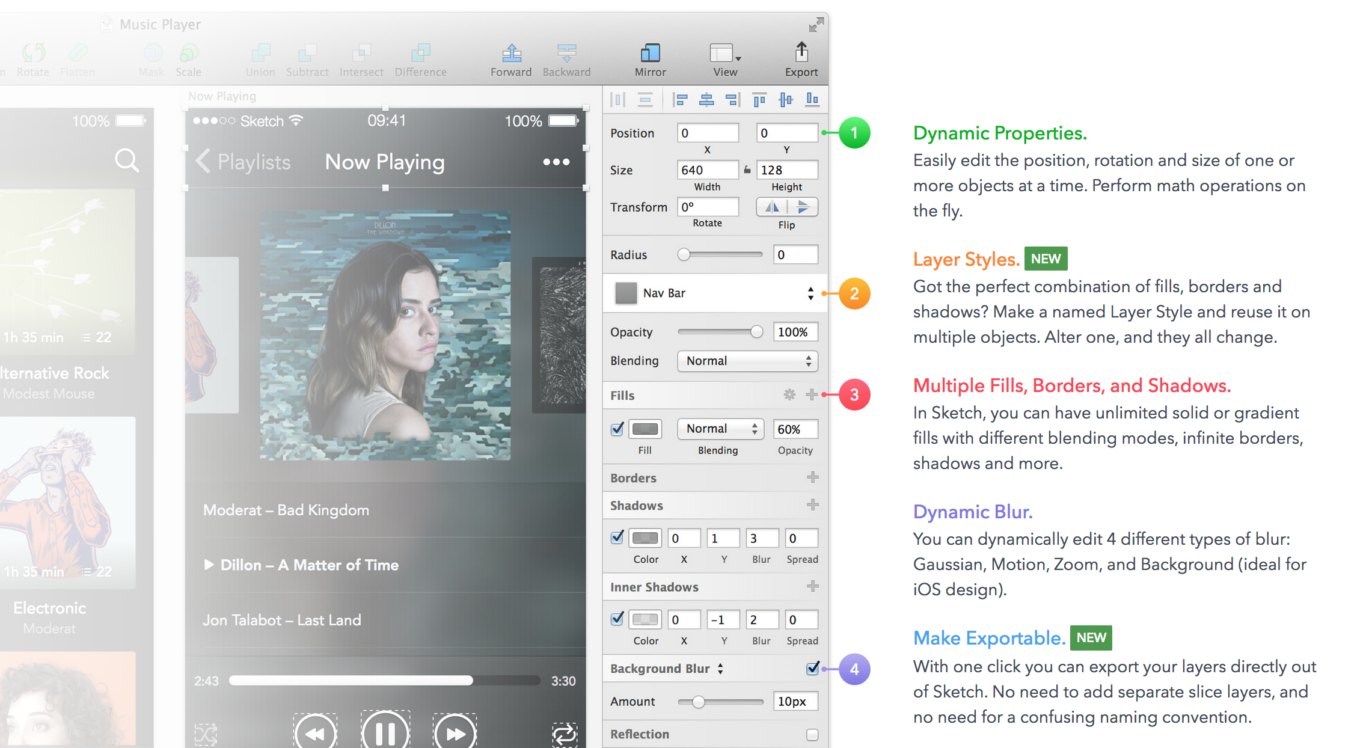Enable the Reflection checkbox
Viewport: 1366px width, 748px height.
coord(812,735)
